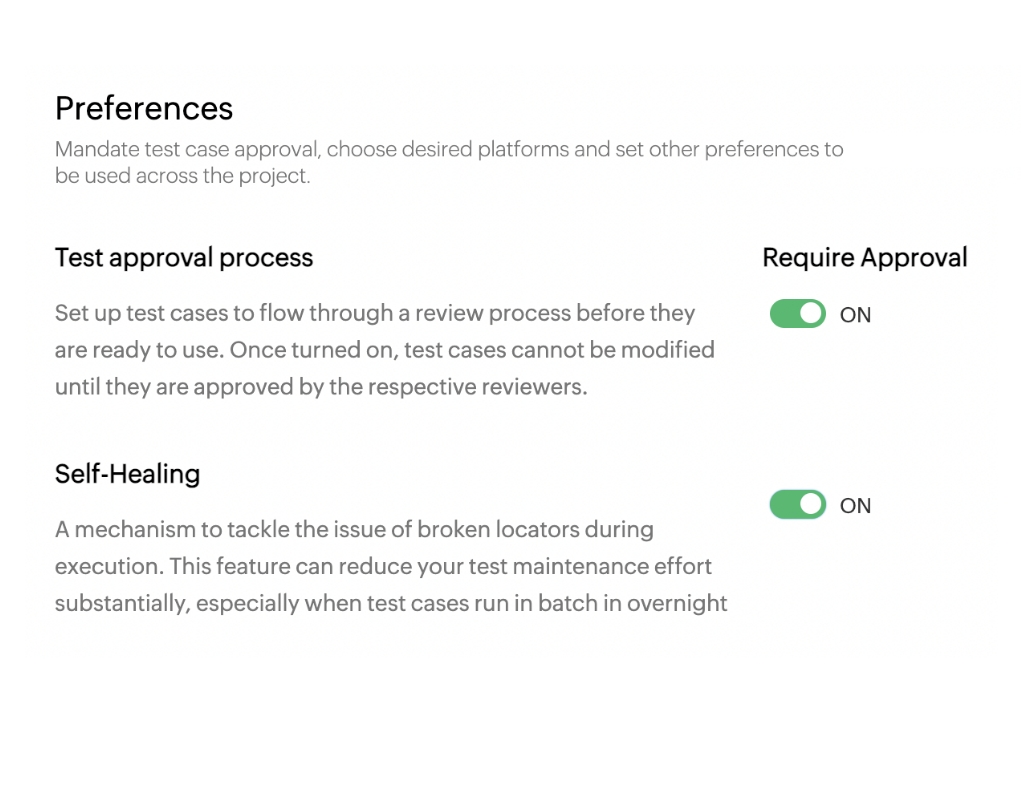1021x792 pixels.
Task: Toggle the Require Approval switch
Action: pos(797,314)
